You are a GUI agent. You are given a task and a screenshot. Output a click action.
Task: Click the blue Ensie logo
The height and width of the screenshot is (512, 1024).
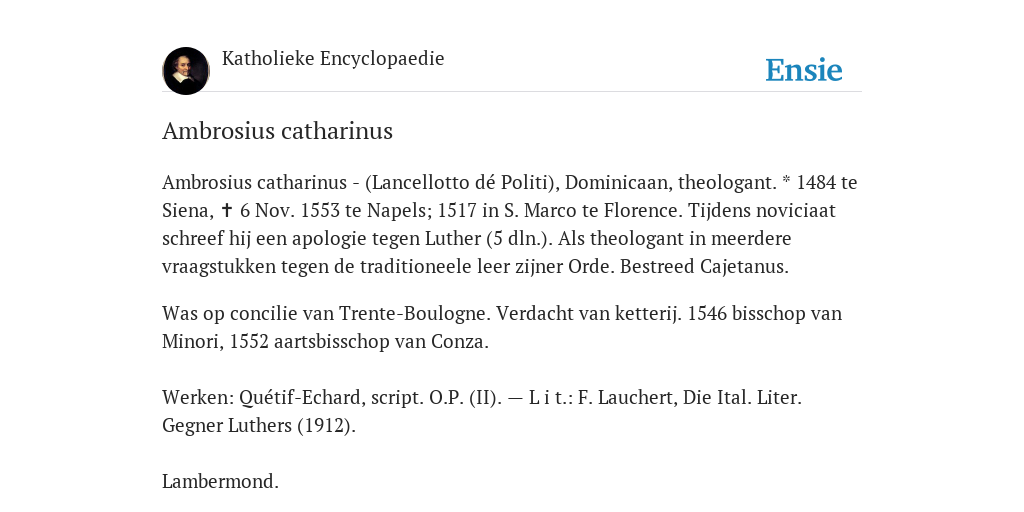[804, 70]
